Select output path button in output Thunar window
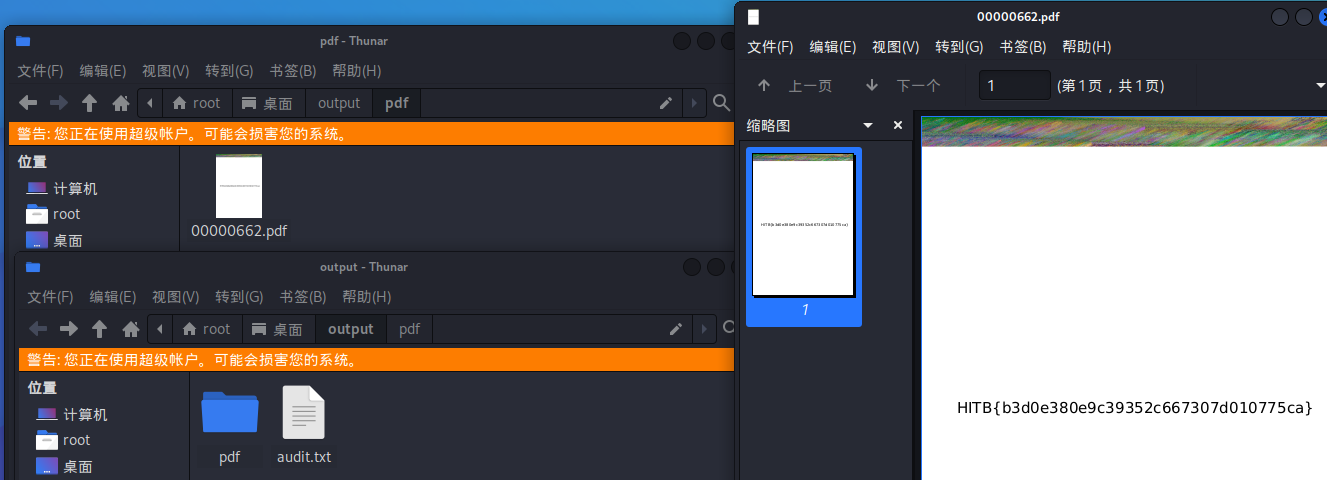The height and width of the screenshot is (480, 1327). click(x=351, y=329)
